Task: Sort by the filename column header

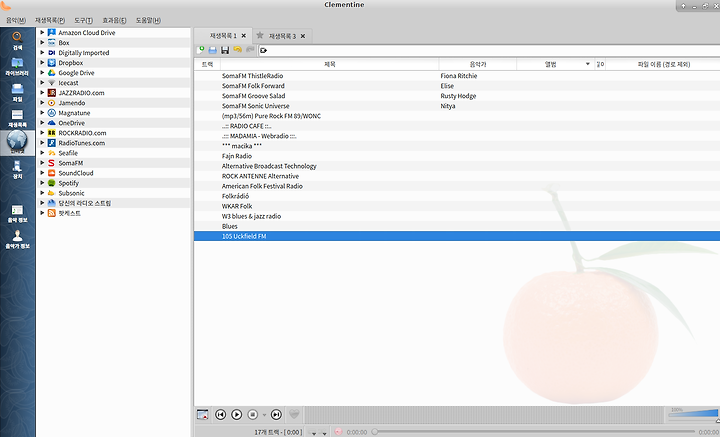Action: pyautogui.click(x=664, y=64)
